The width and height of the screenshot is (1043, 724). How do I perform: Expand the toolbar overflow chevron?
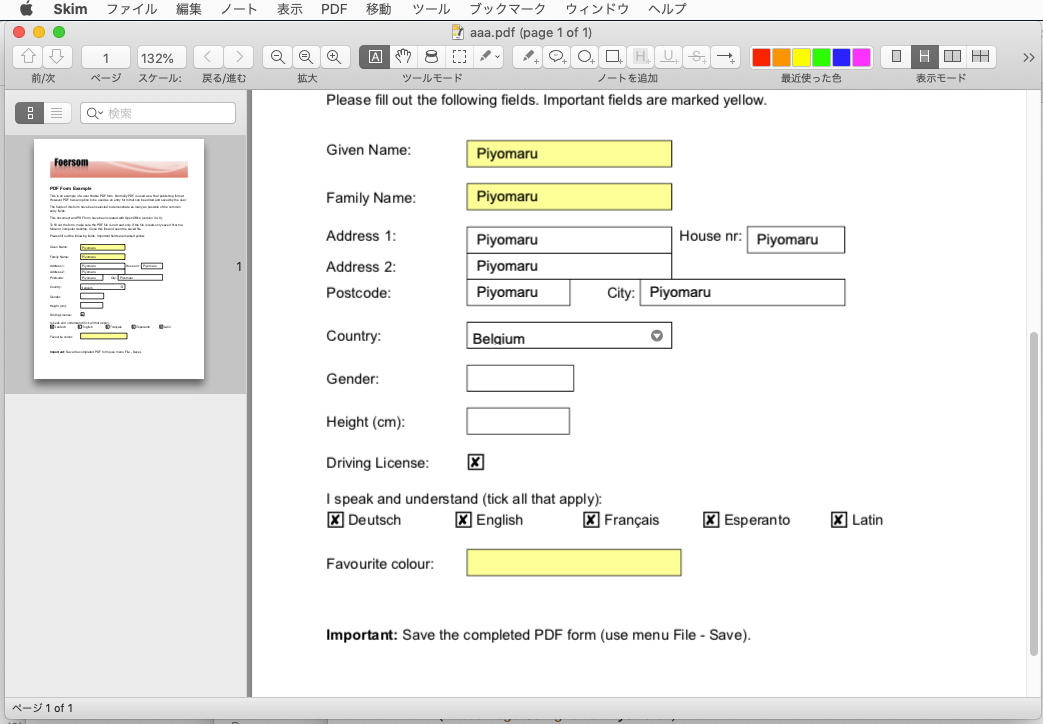(x=1028, y=57)
